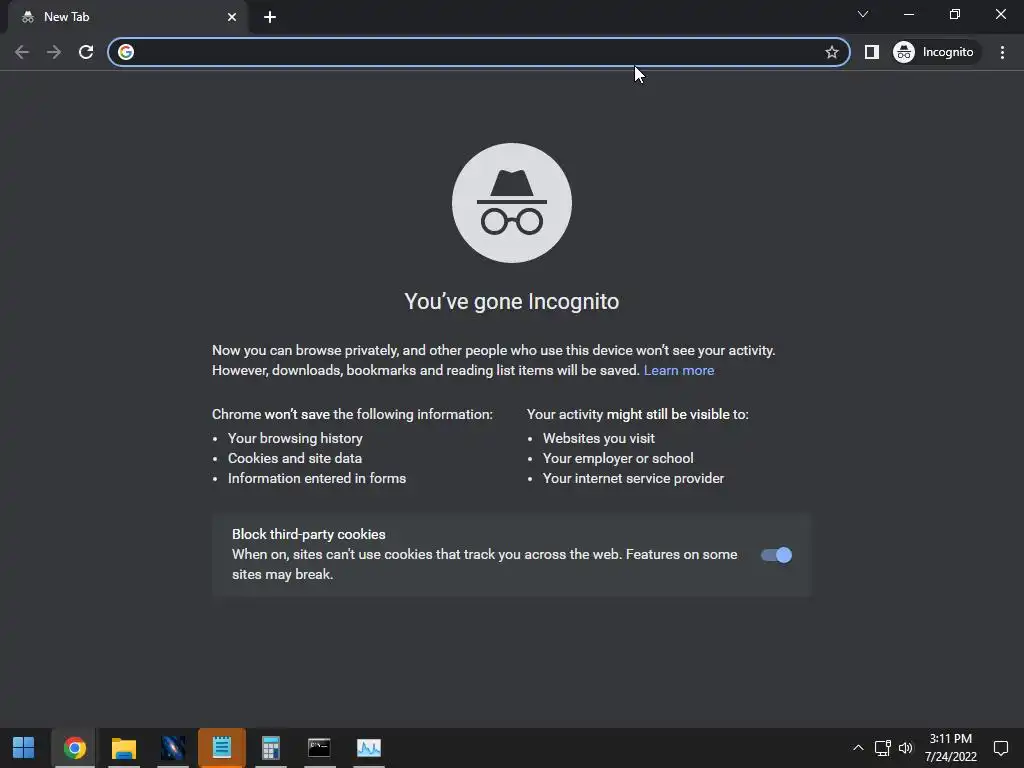Open the Calculator taskbar icon
Image resolution: width=1024 pixels, height=768 pixels.
(x=270, y=748)
